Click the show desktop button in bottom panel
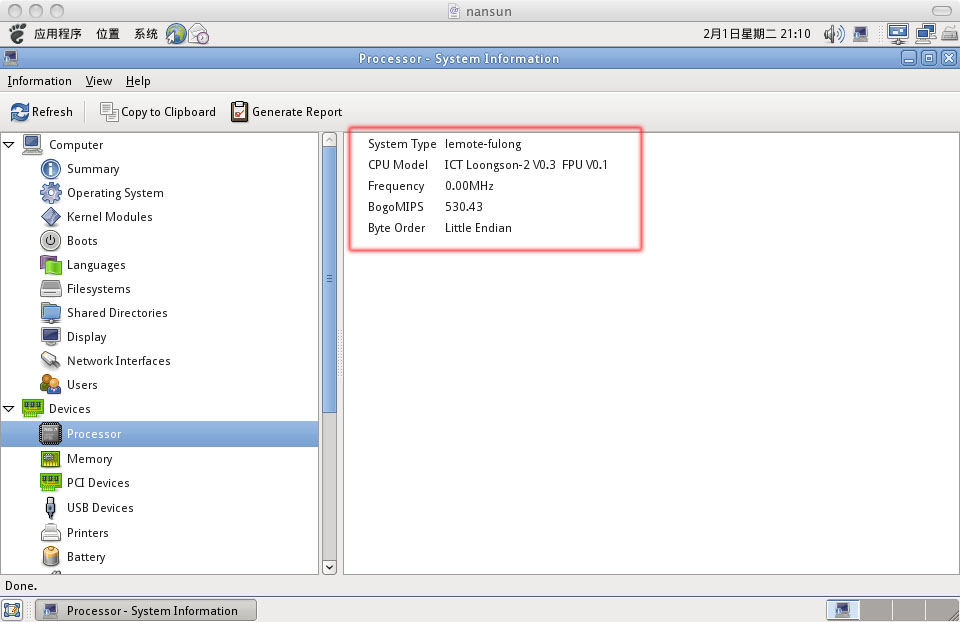The image size is (960, 622). (x=12, y=610)
